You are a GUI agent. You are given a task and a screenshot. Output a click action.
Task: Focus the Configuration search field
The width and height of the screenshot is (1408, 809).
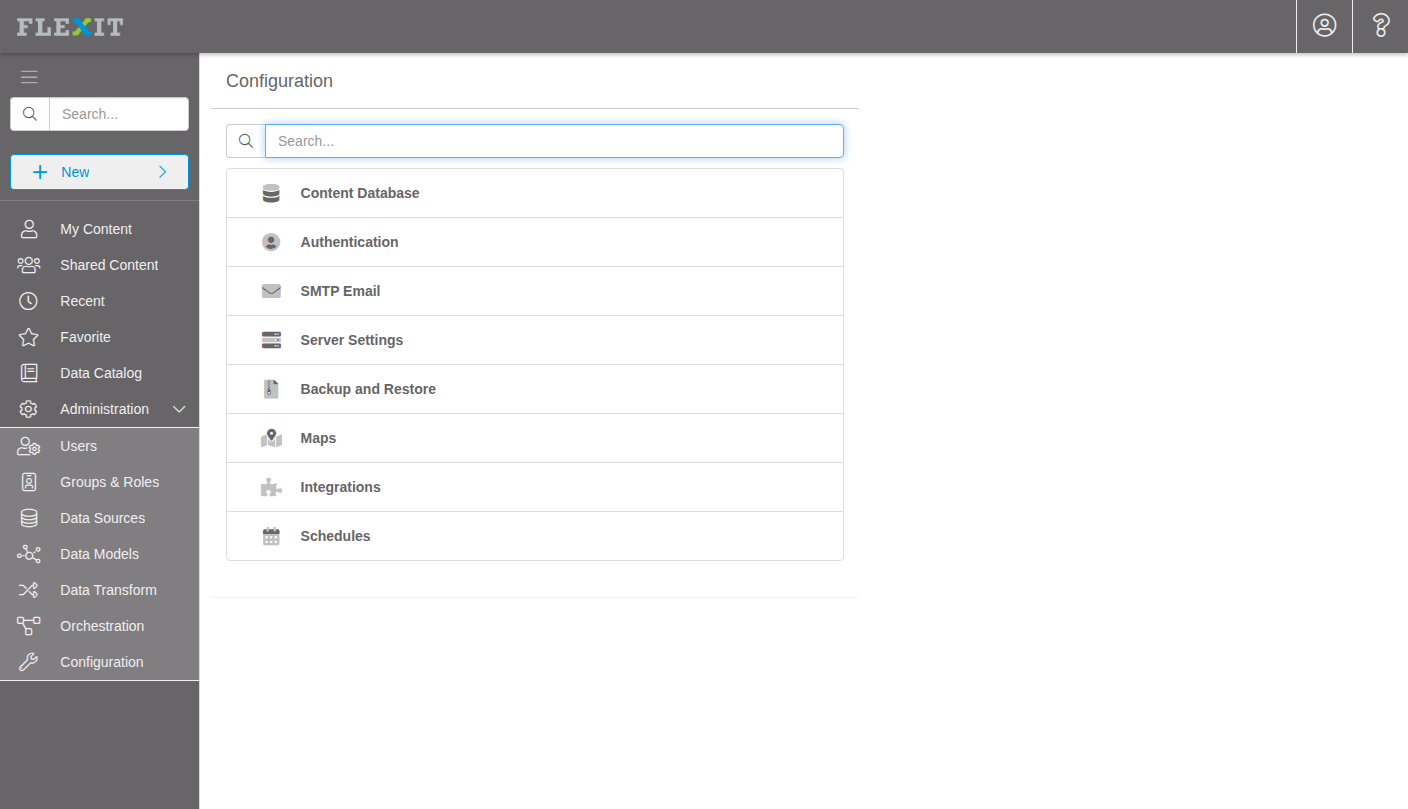click(x=554, y=141)
